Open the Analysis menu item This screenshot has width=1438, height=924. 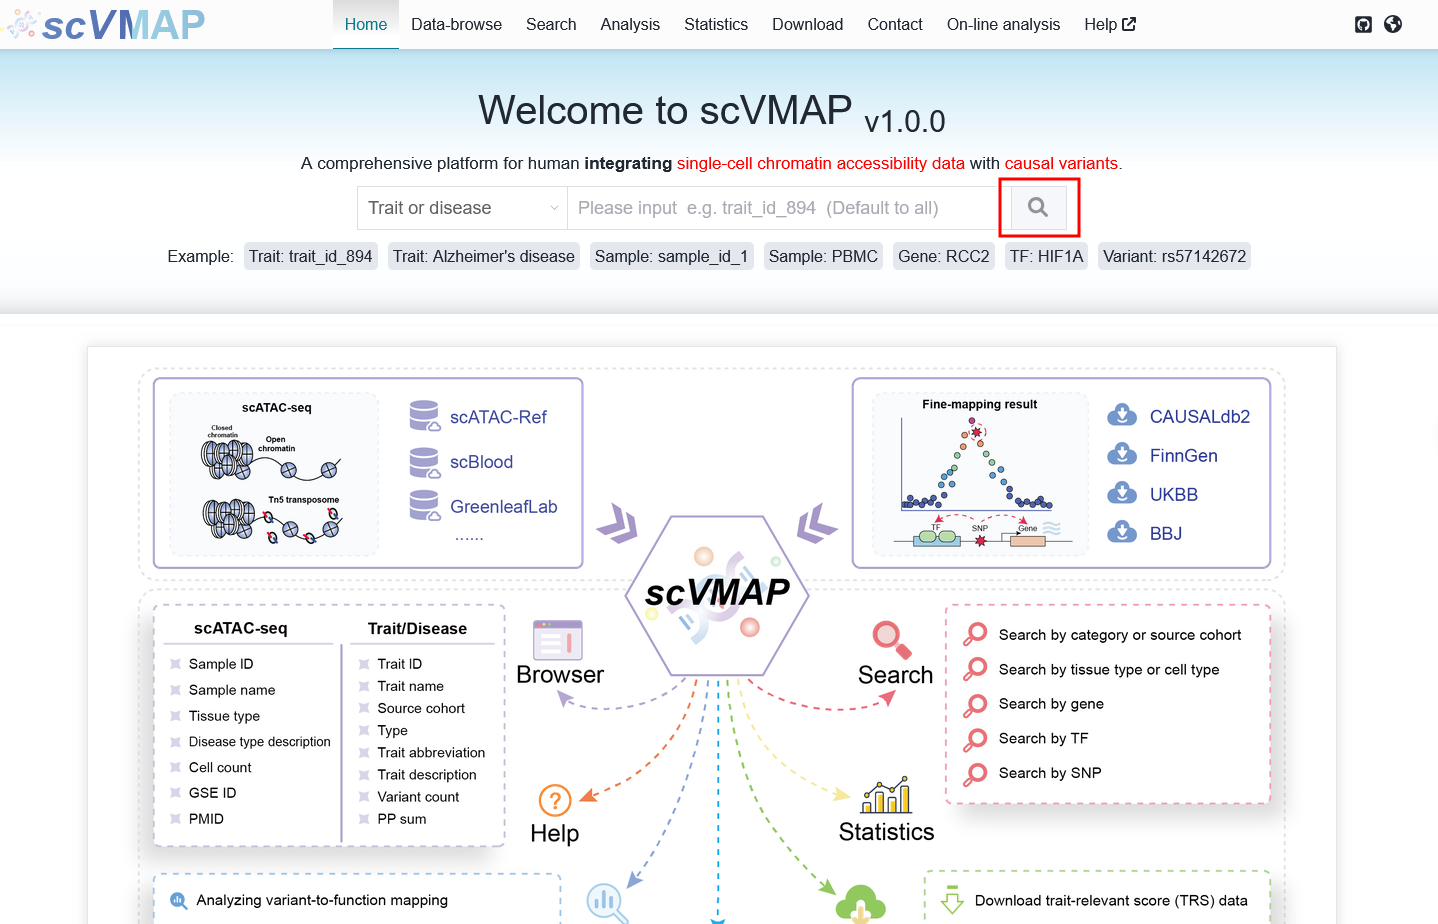(x=630, y=24)
